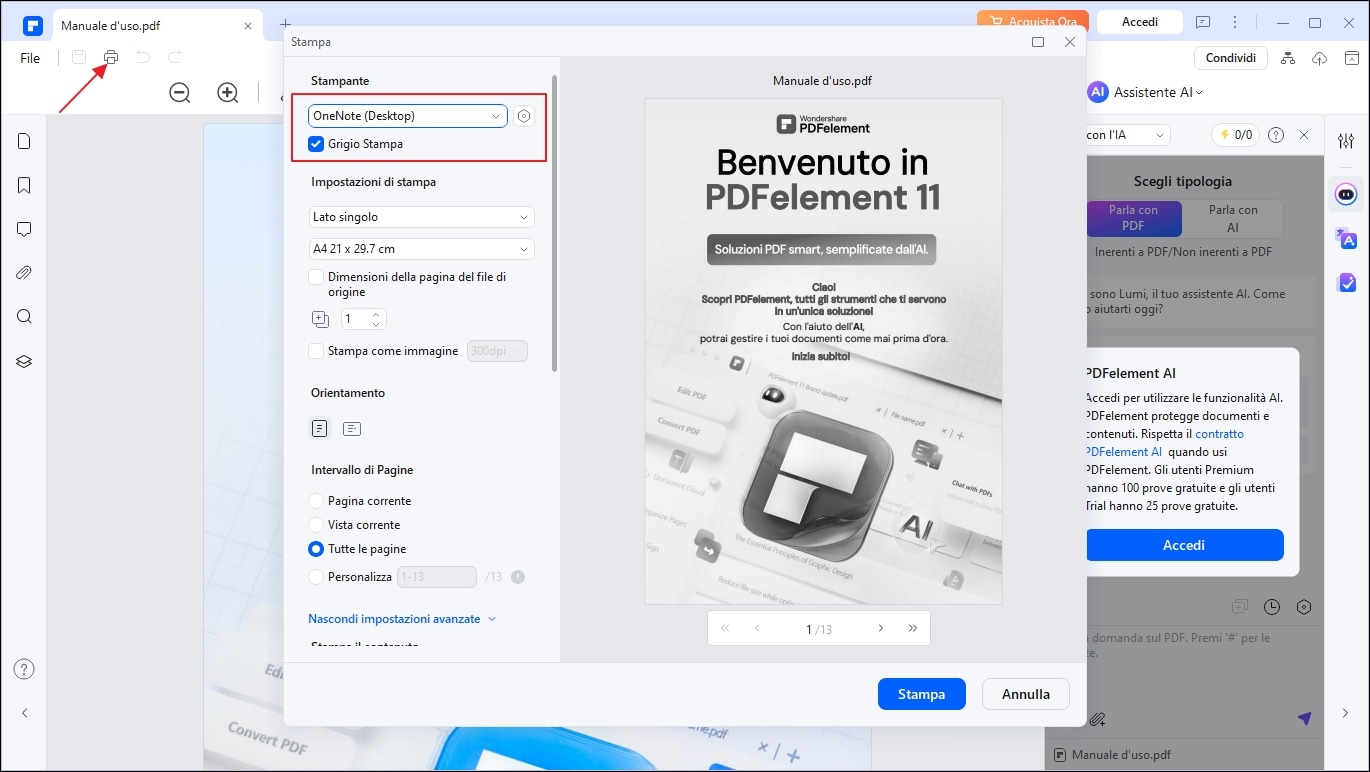Open the OneNote (Desktop) printer dropdown
This screenshot has height=772, width=1370.
pyautogui.click(x=408, y=116)
